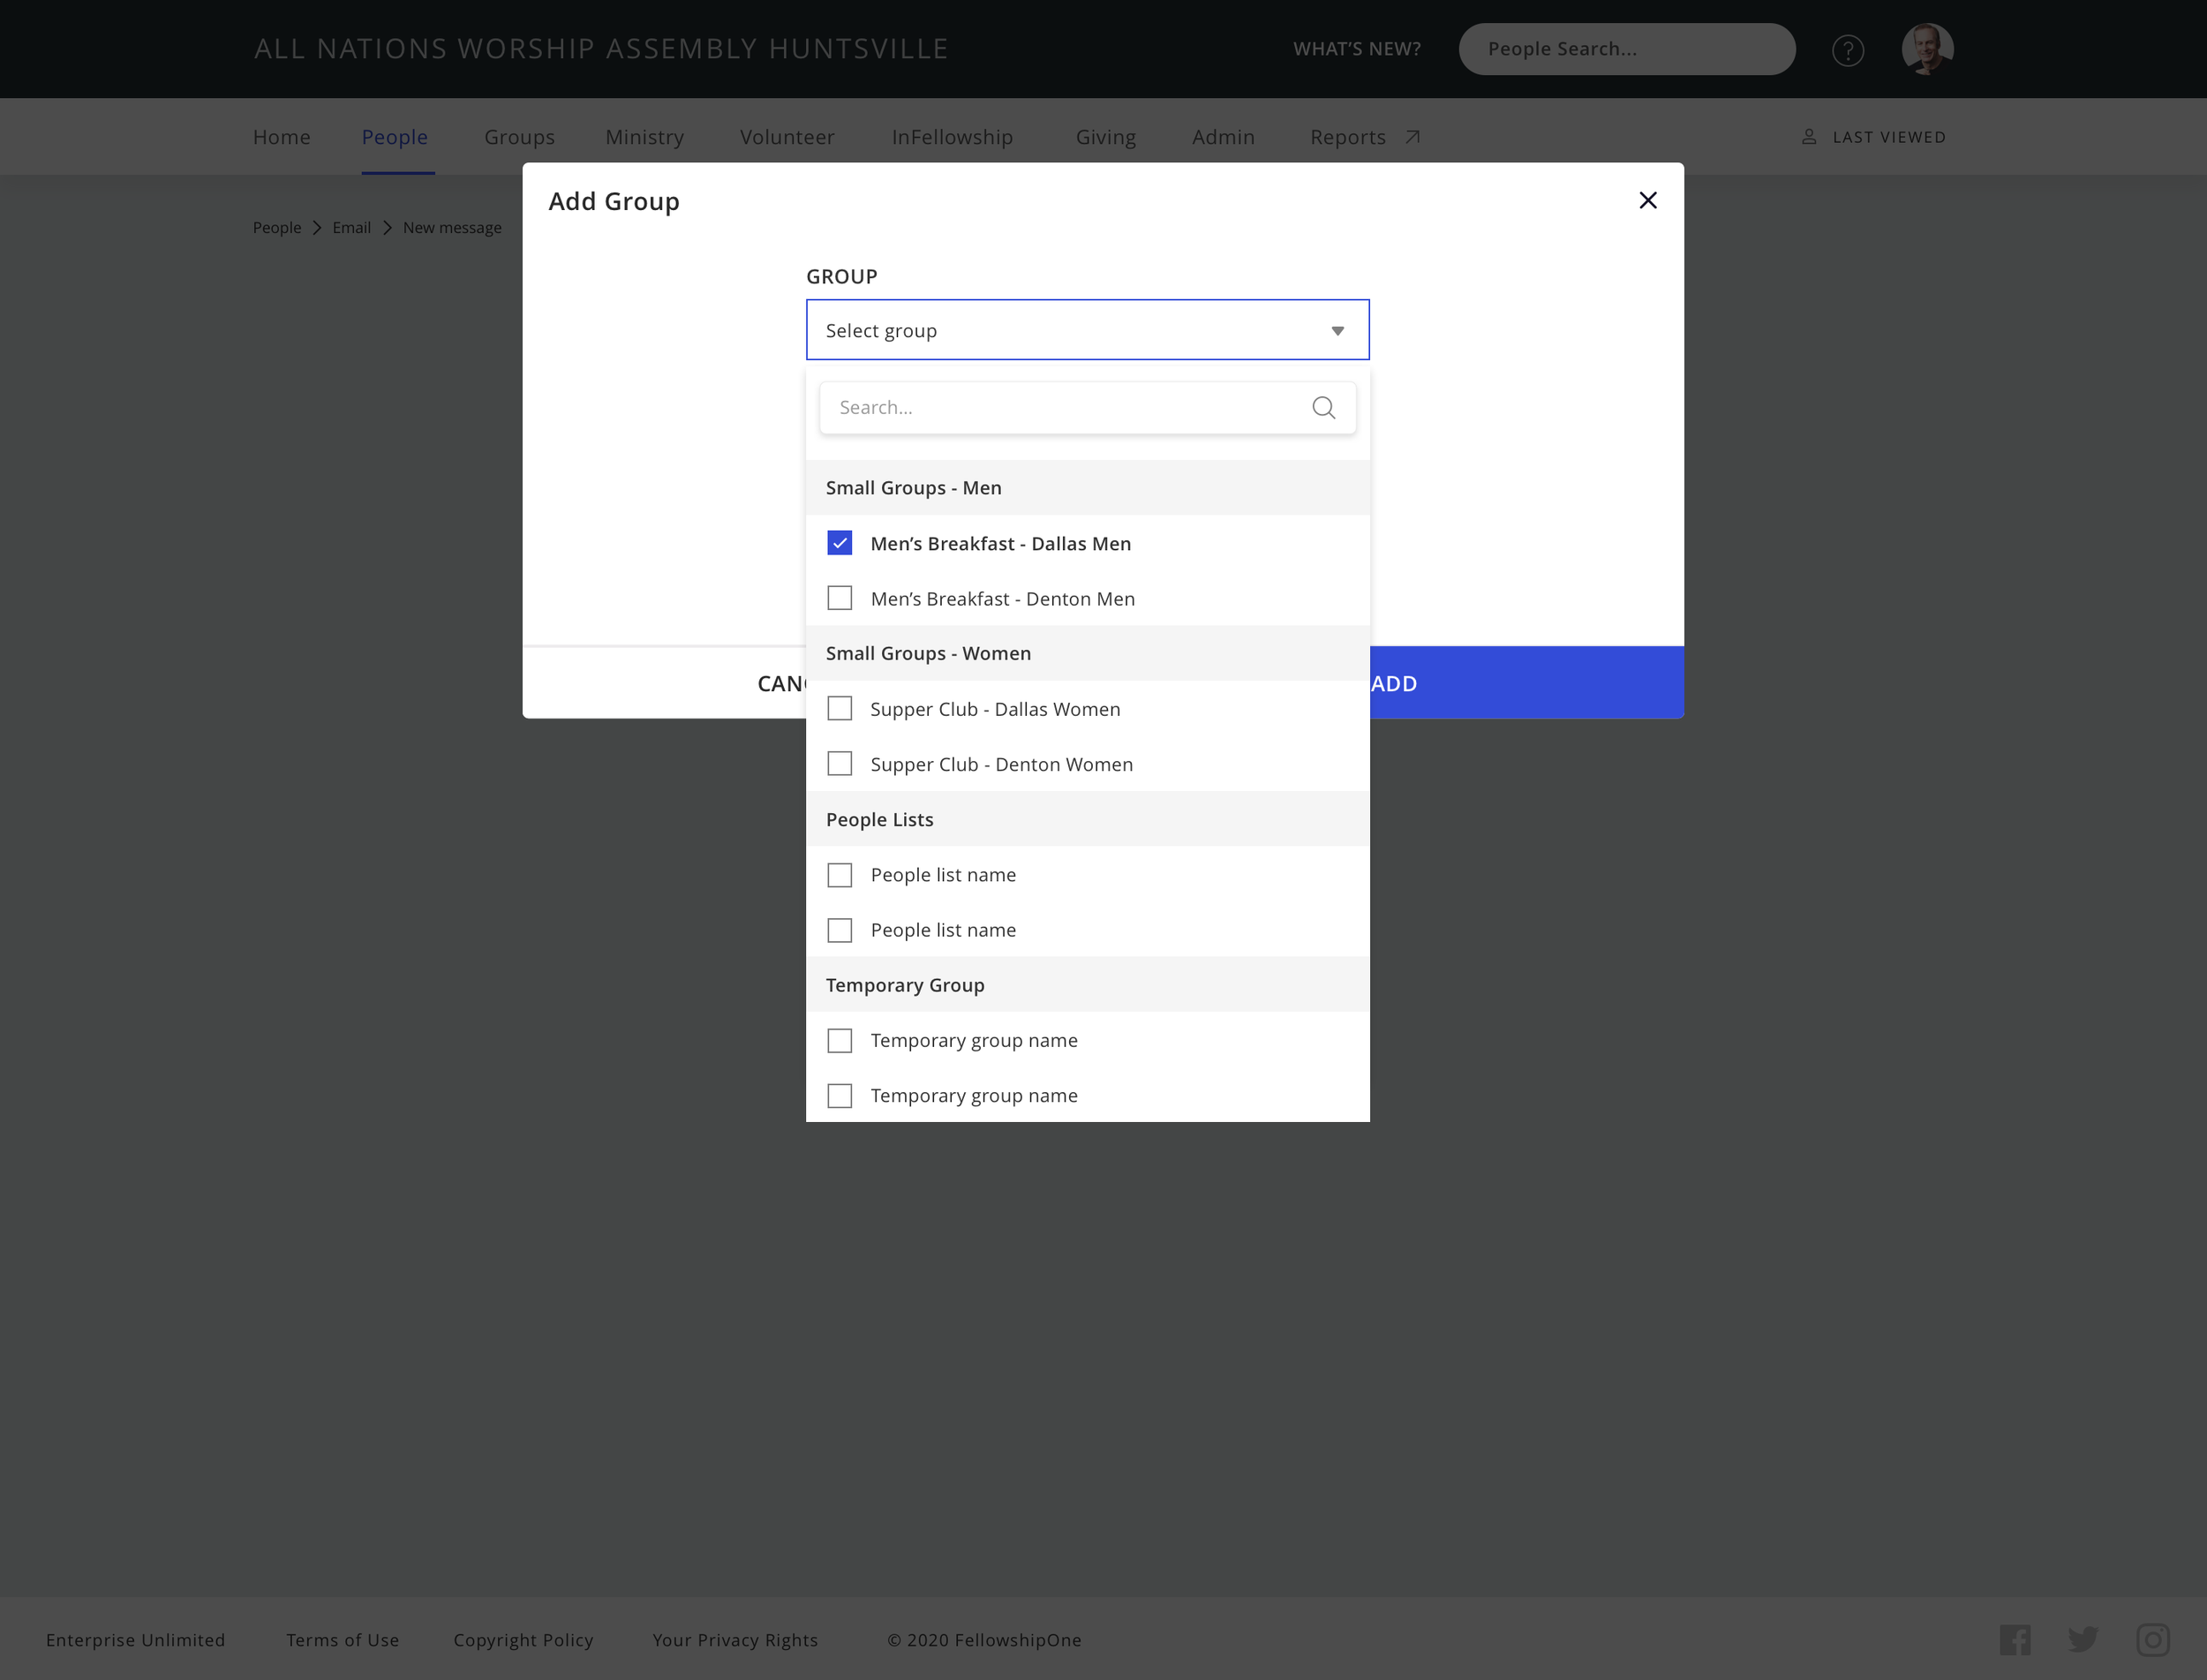Check the first People list name option
Image resolution: width=2207 pixels, height=1680 pixels.
(840, 874)
